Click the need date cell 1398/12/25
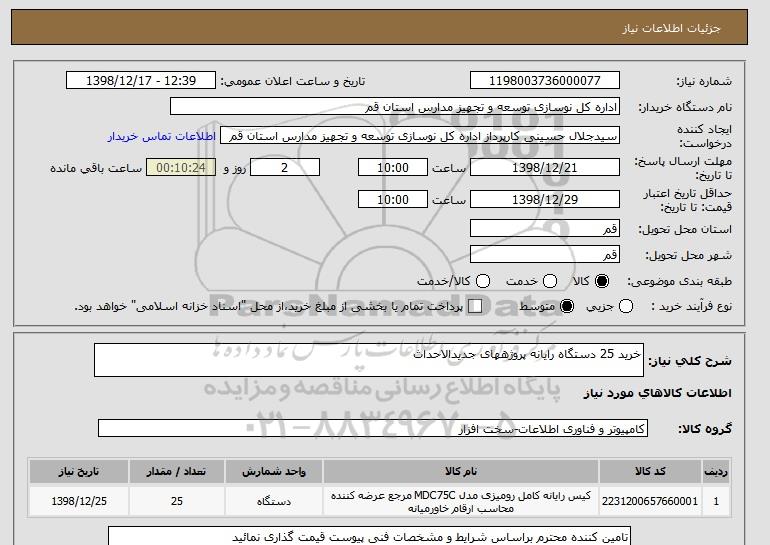The image size is (770, 545). 79,501
